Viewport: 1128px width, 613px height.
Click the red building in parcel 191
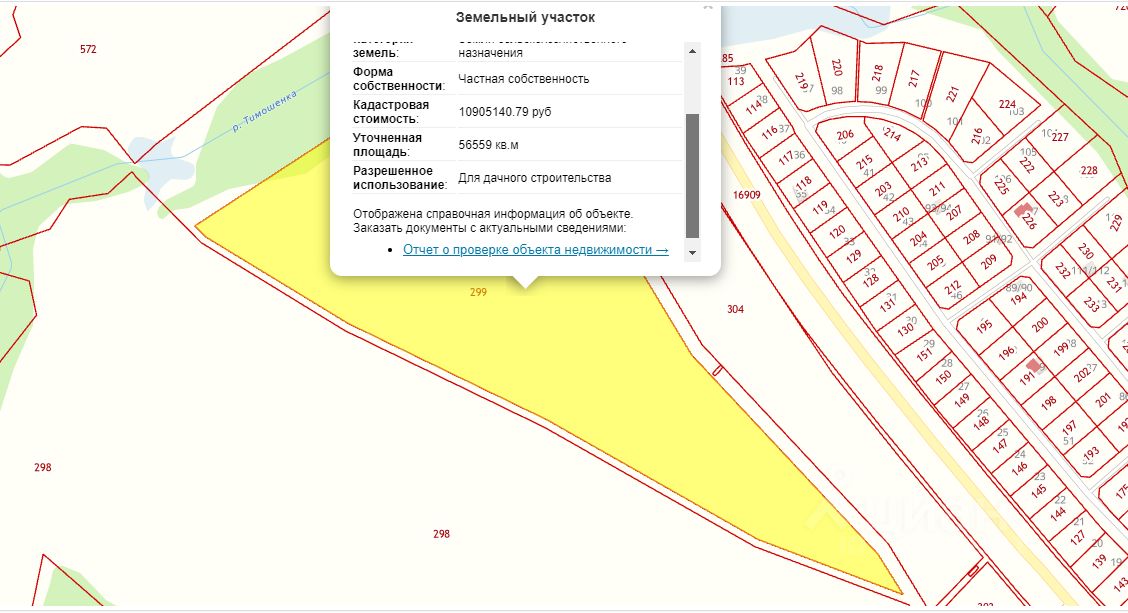(x=1033, y=367)
